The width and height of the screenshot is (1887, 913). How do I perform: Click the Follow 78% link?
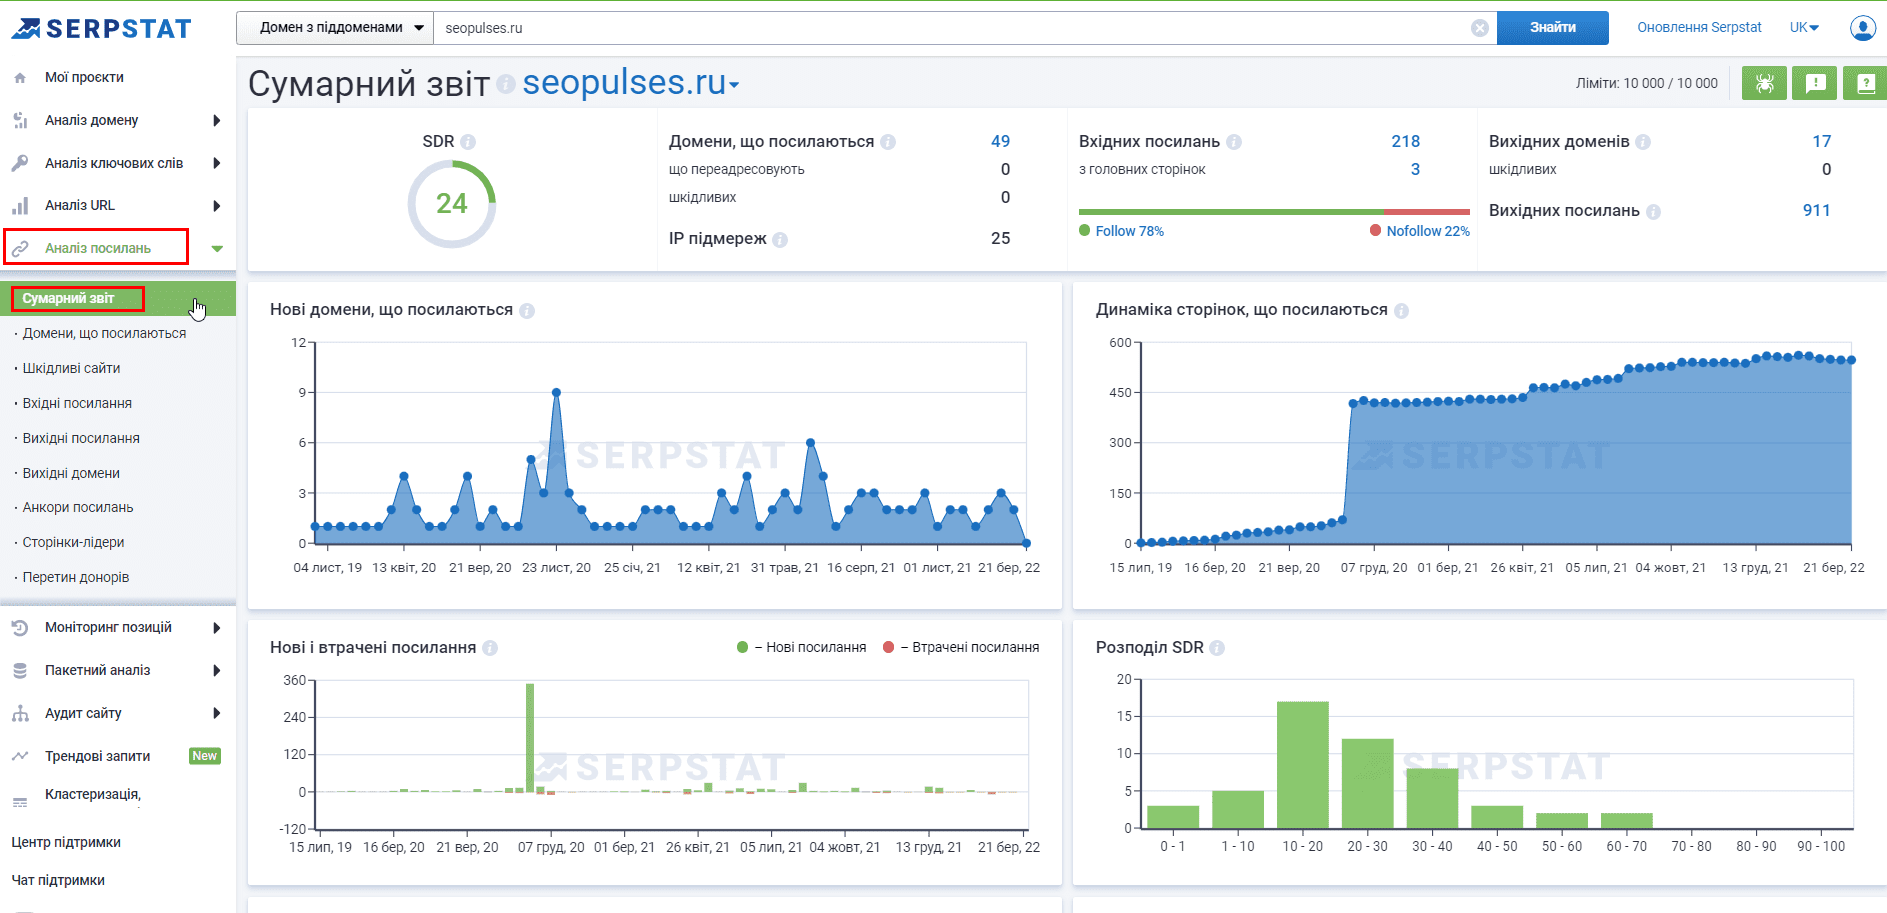click(x=1129, y=231)
